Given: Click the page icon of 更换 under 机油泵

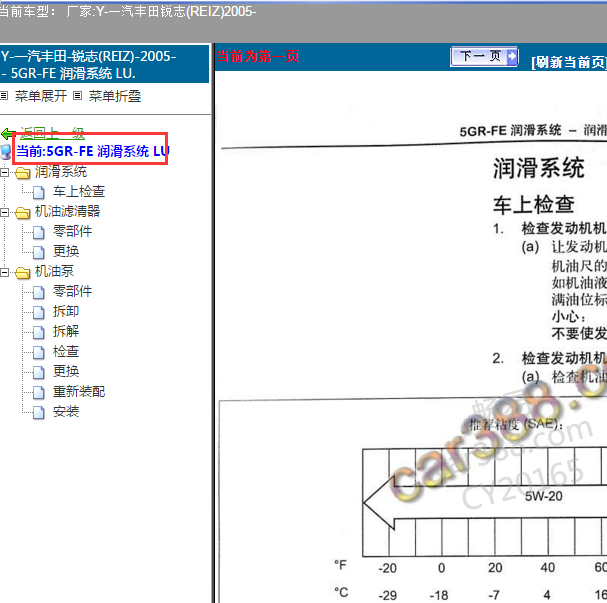Looking at the screenshot, I should click(x=38, y=372).
